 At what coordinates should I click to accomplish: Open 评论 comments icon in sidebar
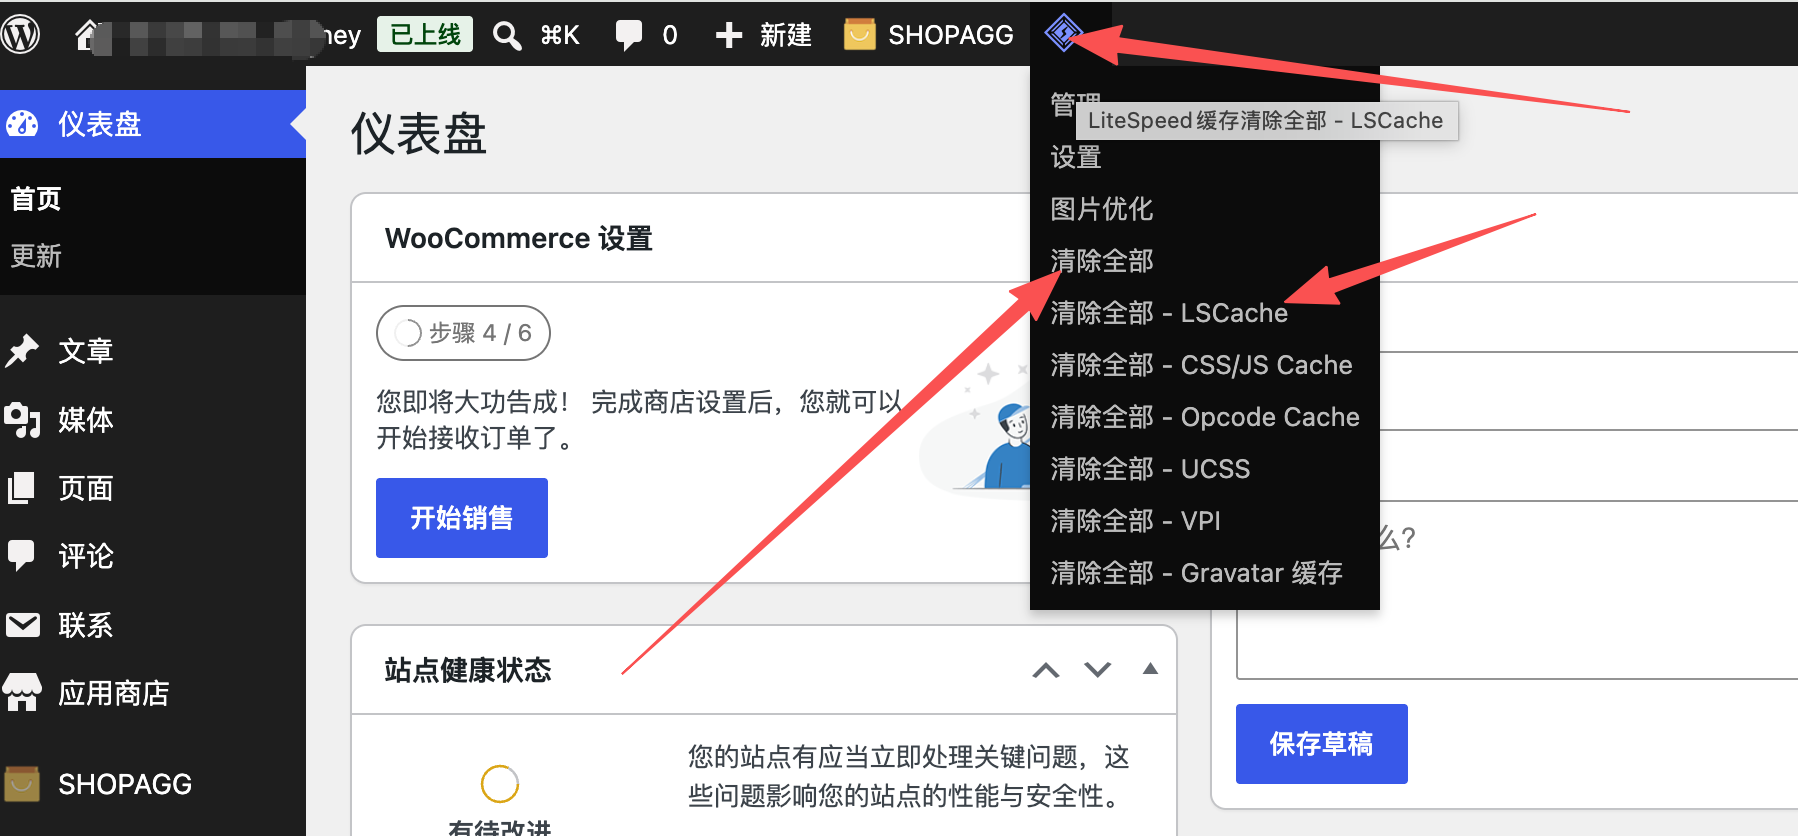pos(22,556)
